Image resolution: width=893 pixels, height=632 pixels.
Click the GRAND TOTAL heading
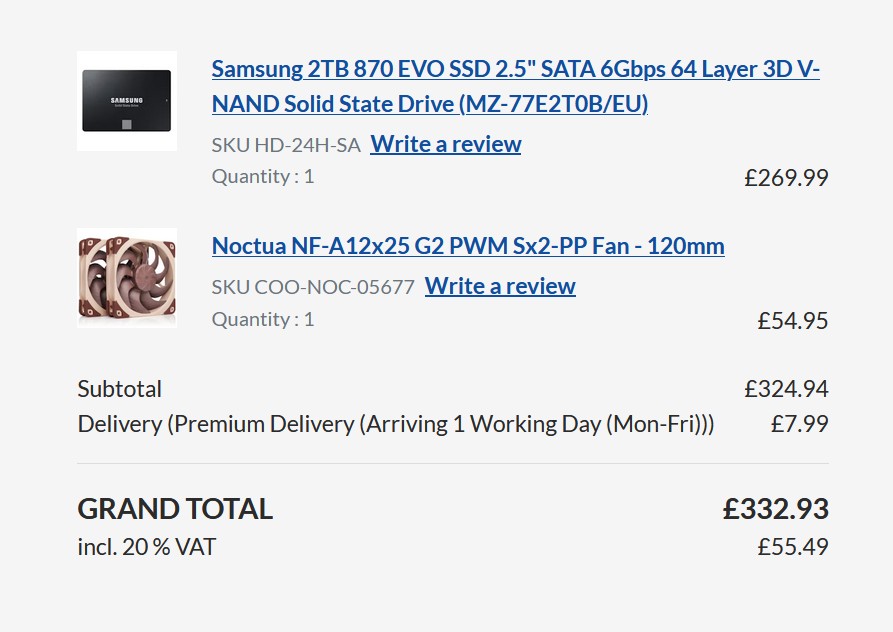[175, 509]
